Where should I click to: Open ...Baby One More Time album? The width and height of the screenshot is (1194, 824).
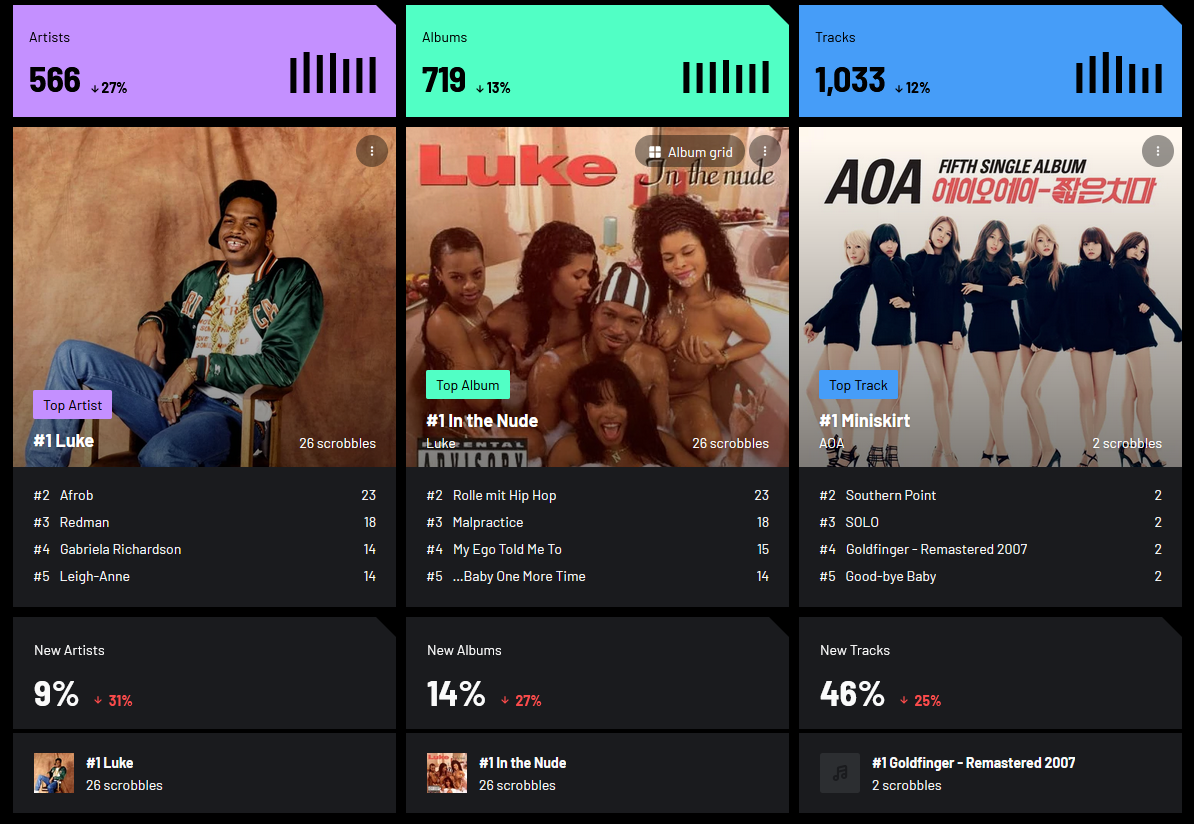[519, 576]
